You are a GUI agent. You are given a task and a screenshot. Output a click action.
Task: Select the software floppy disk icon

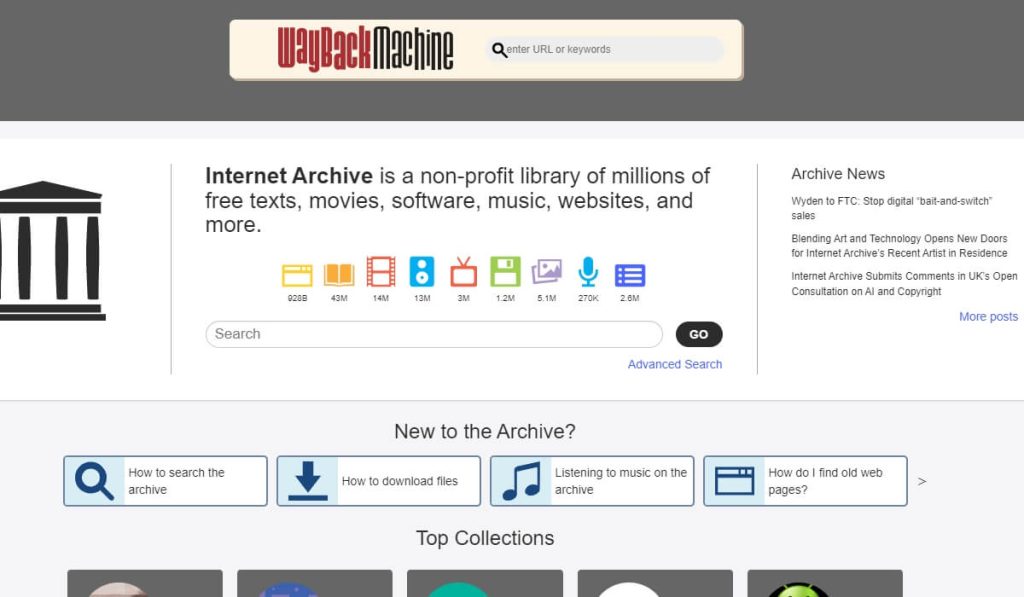click(x=505, y=272)
